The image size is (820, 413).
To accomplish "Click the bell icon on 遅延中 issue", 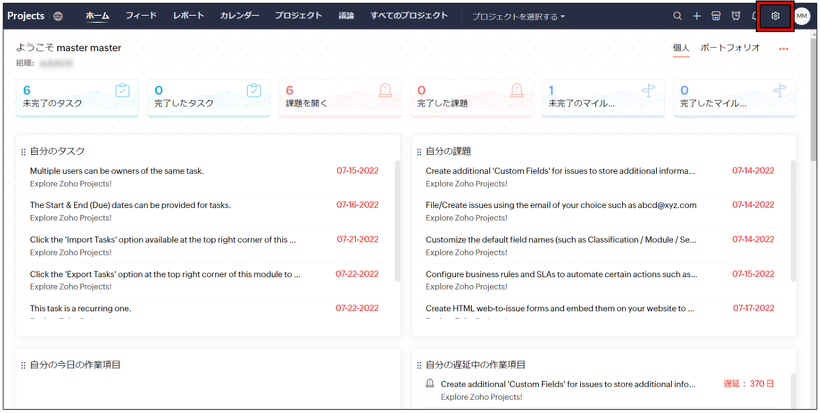I will tap(430, 384).
